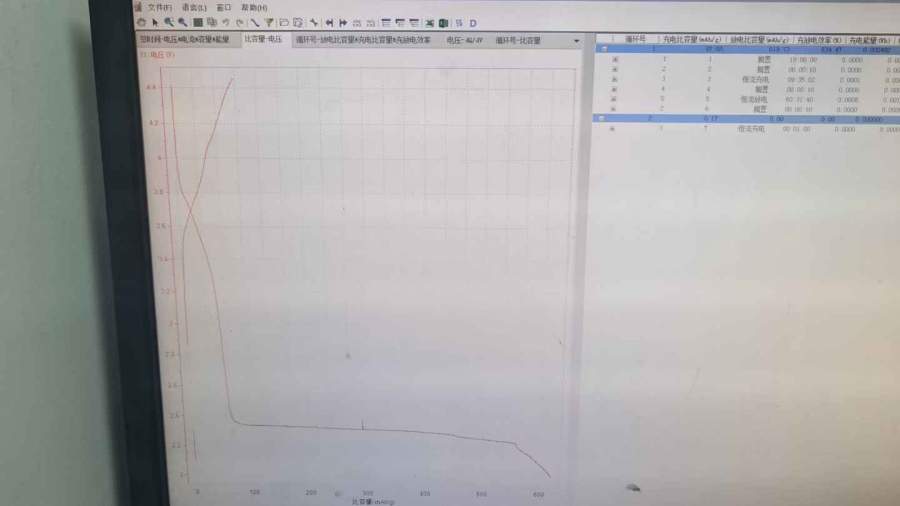Viewport: 900px width, 506px height.
Task: Open the 语言(L) menu
Action: point(194,7)
